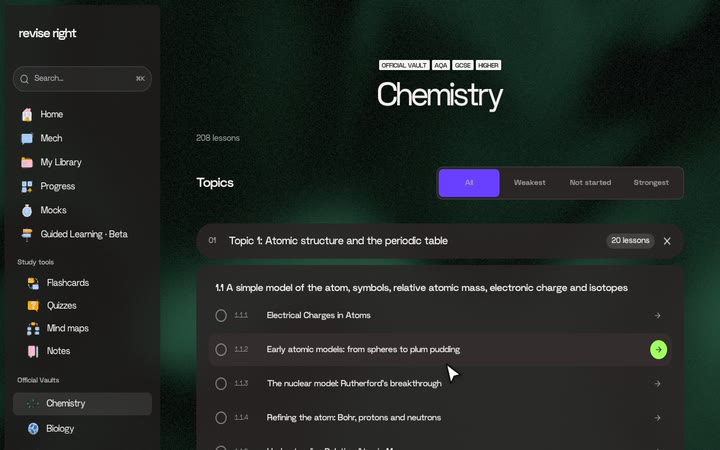Select the All topics filter tab
720x450 pixels.
[469, 183]
